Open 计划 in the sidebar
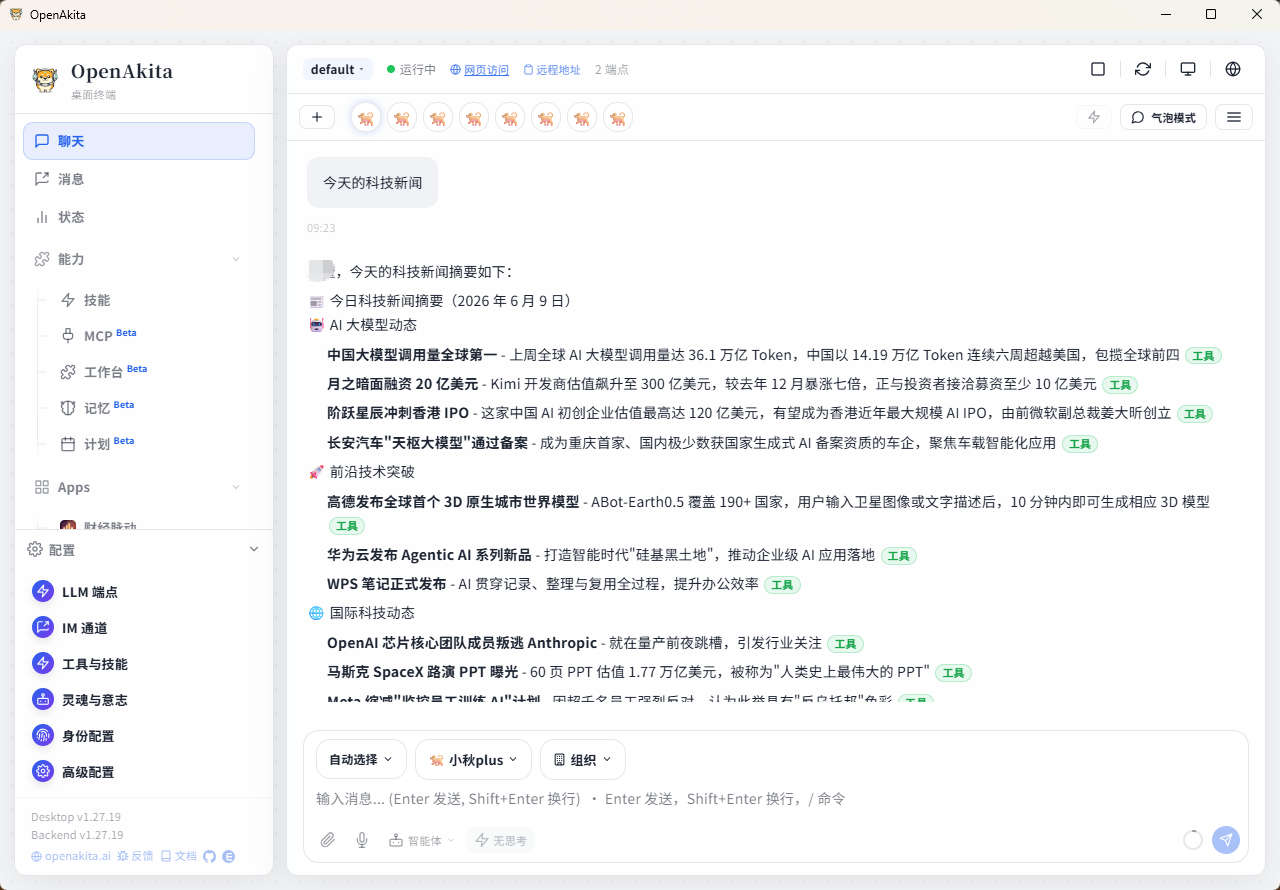This screenshot has width=1280, height=890. pos(152,444)
